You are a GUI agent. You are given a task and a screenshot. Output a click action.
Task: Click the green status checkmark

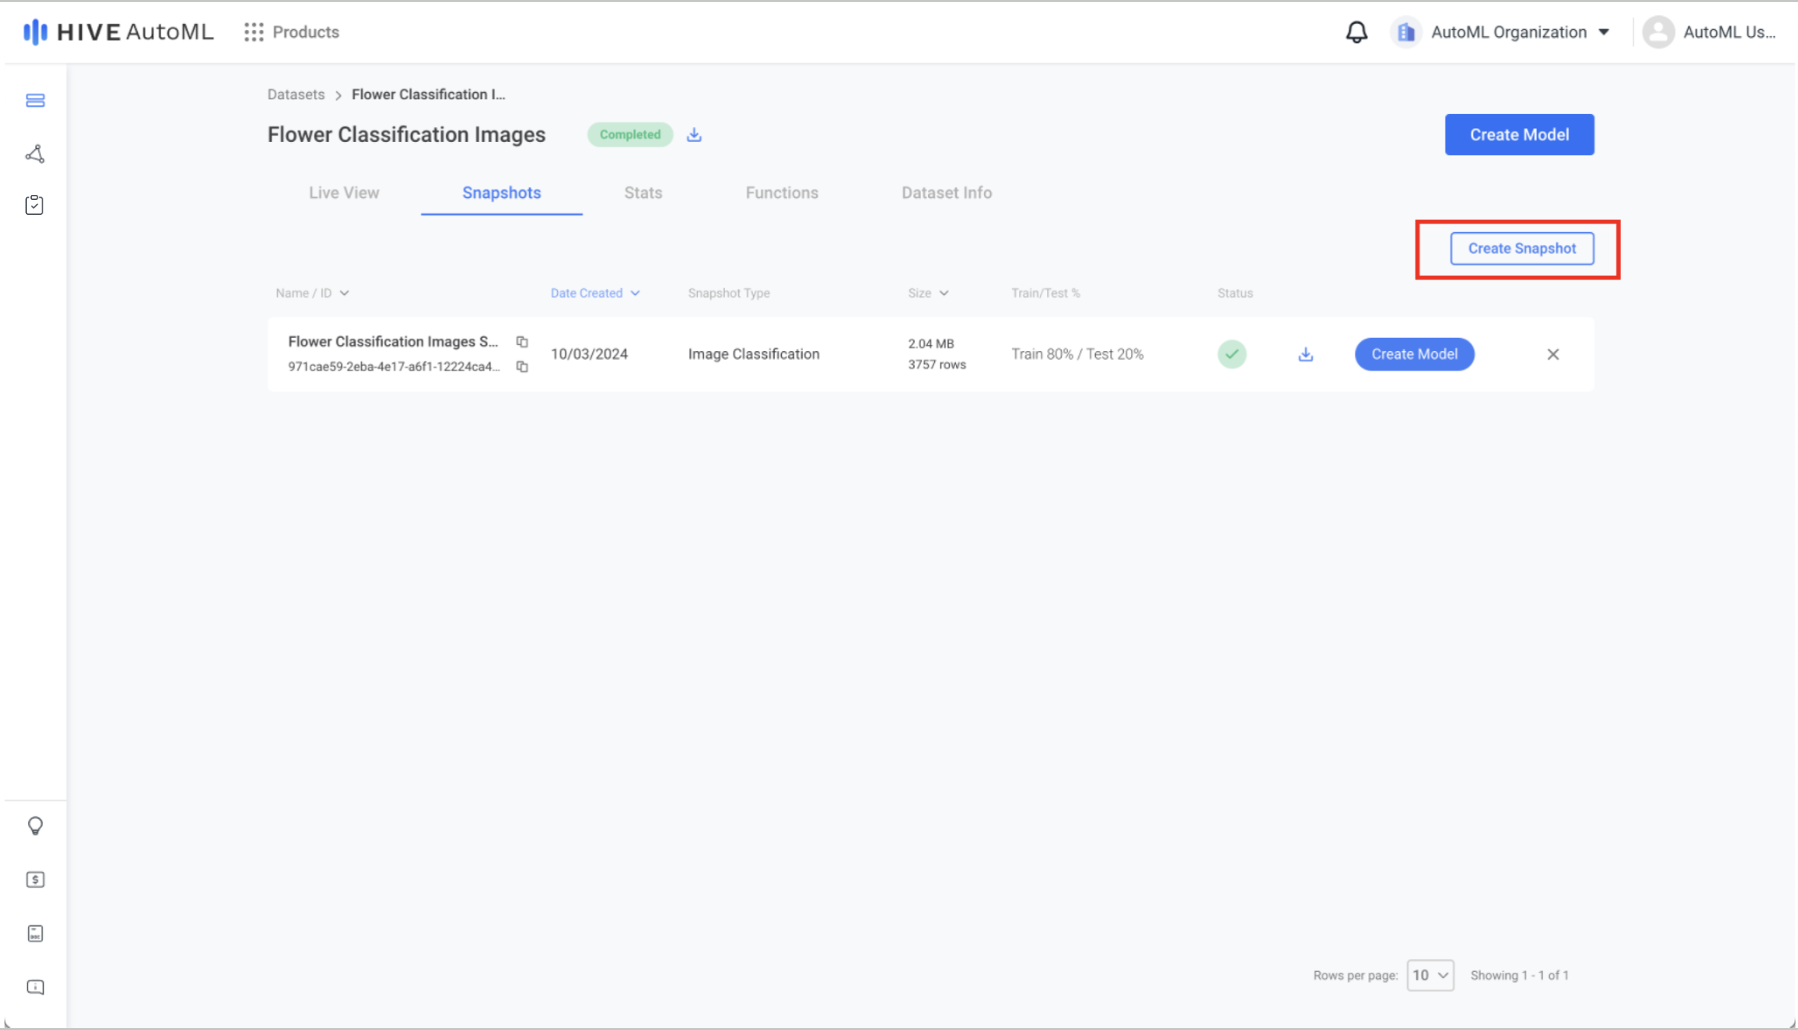(1232, 354)
